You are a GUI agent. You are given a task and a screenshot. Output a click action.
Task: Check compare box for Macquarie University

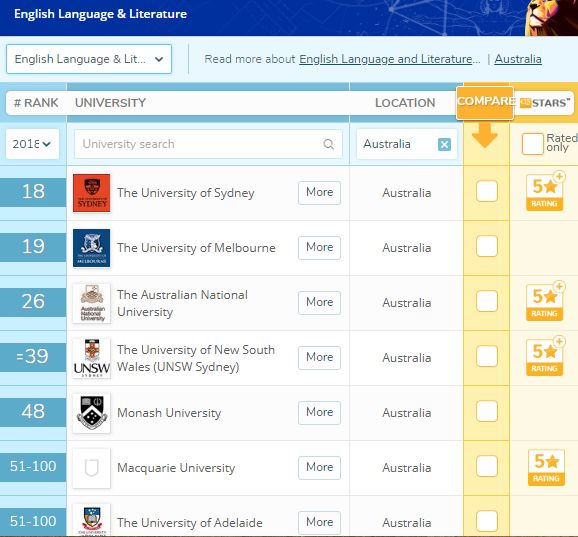487,466
